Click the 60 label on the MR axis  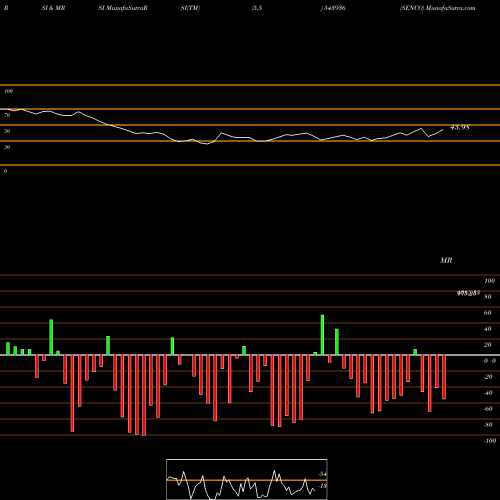[x=487, y=313]
